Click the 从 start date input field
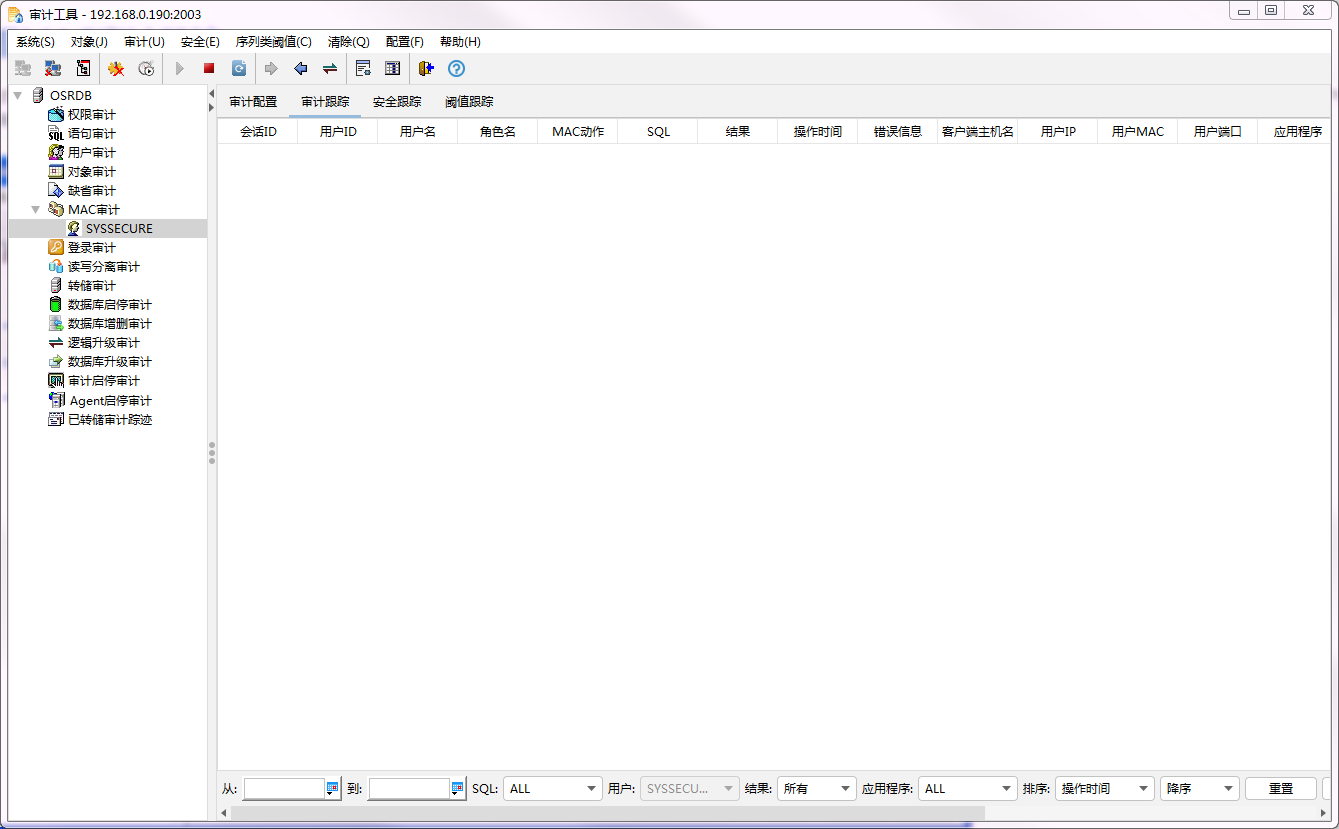 (x=284, y=789)
